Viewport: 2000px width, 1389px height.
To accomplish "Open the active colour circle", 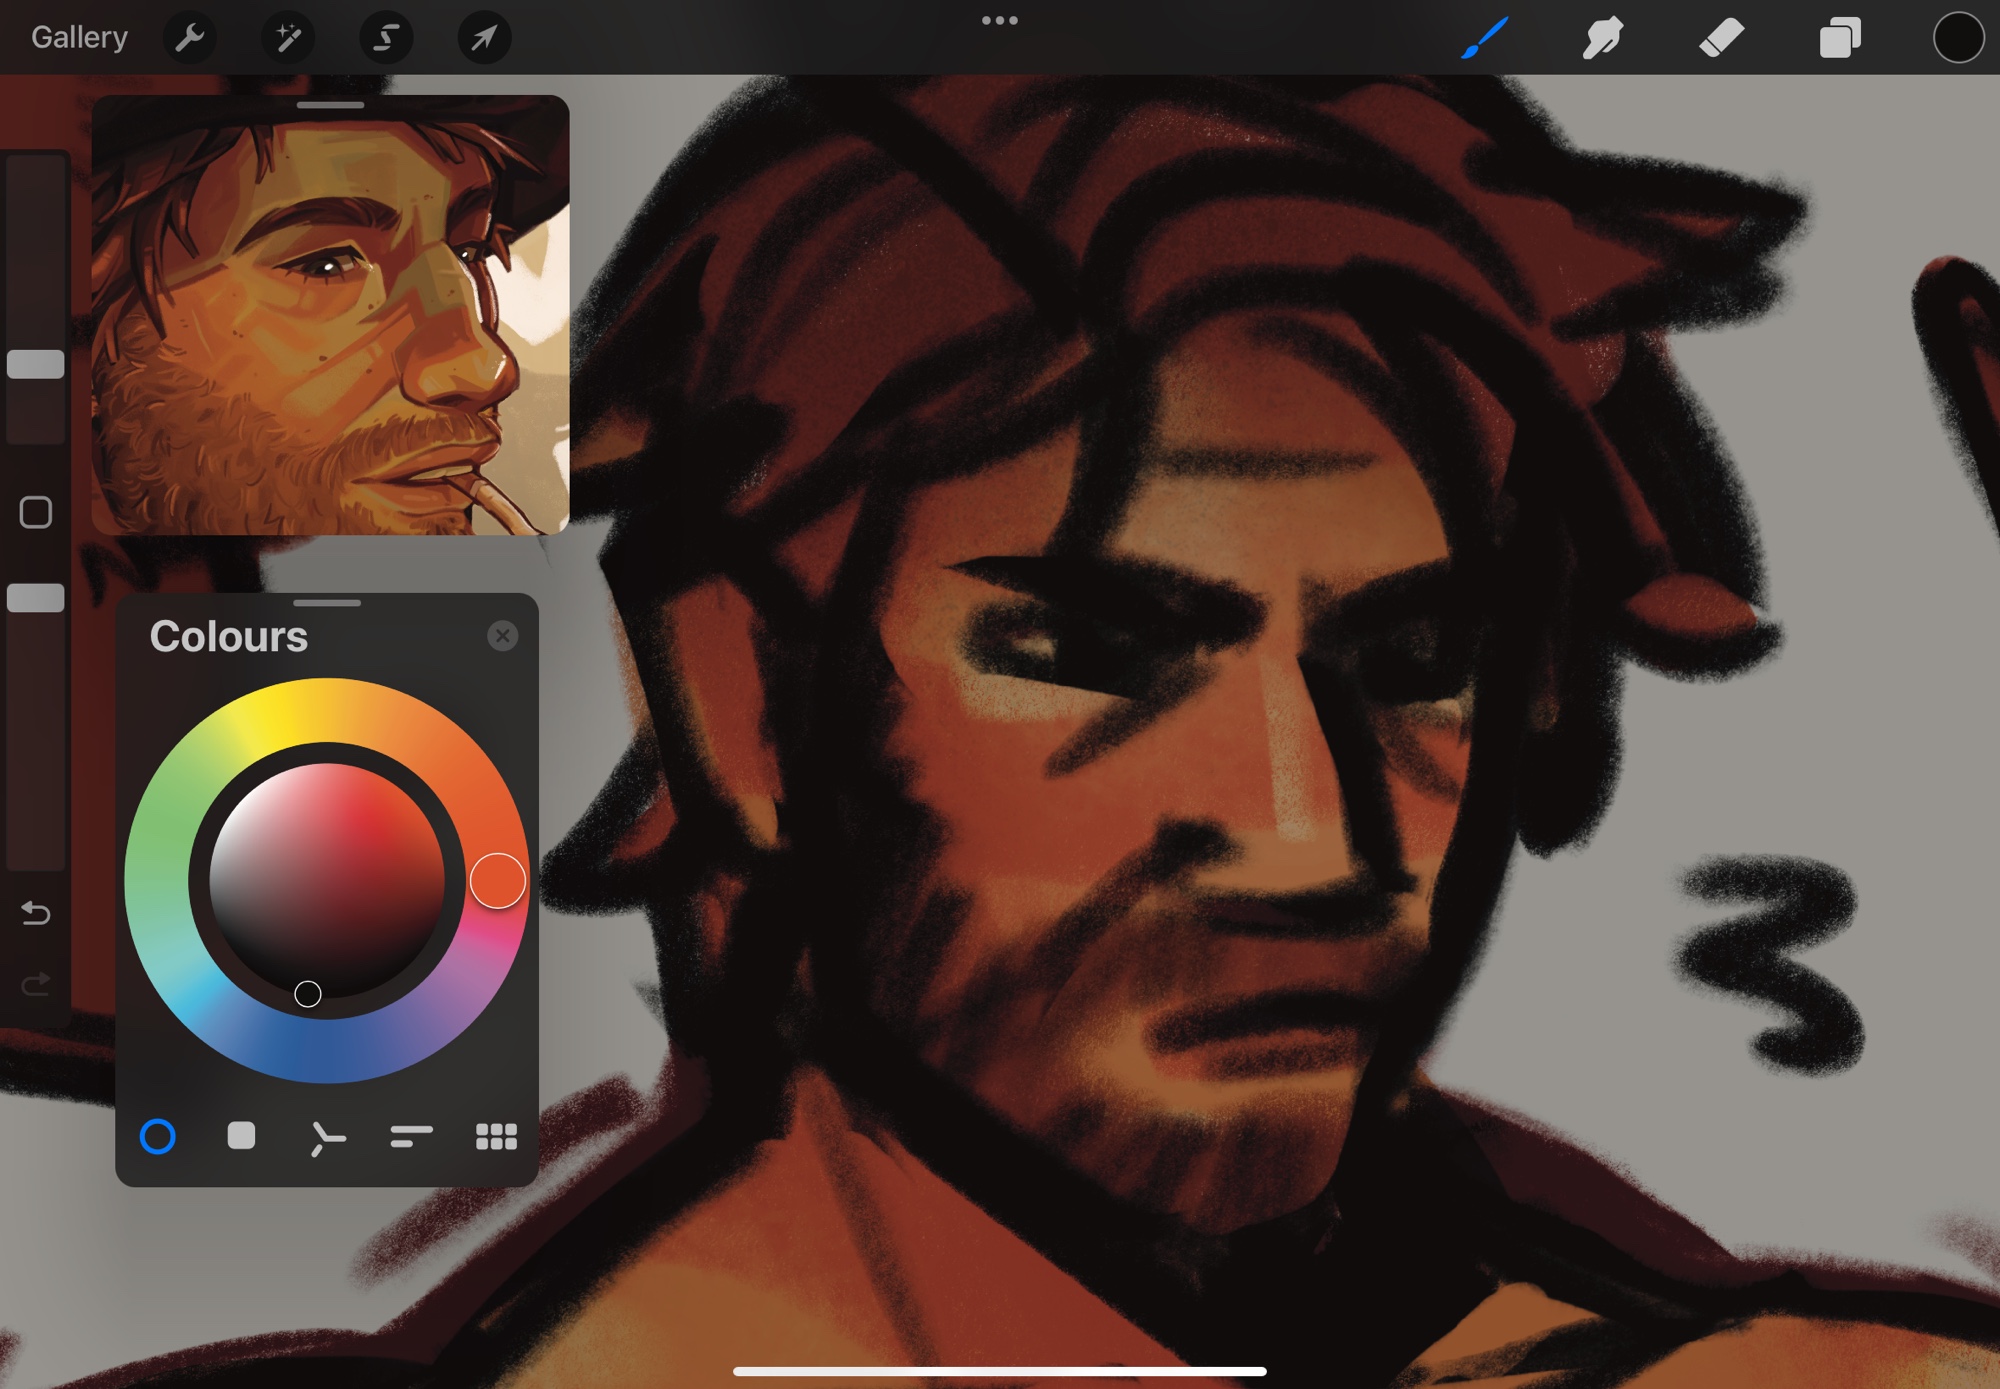I will (1957, 38).
